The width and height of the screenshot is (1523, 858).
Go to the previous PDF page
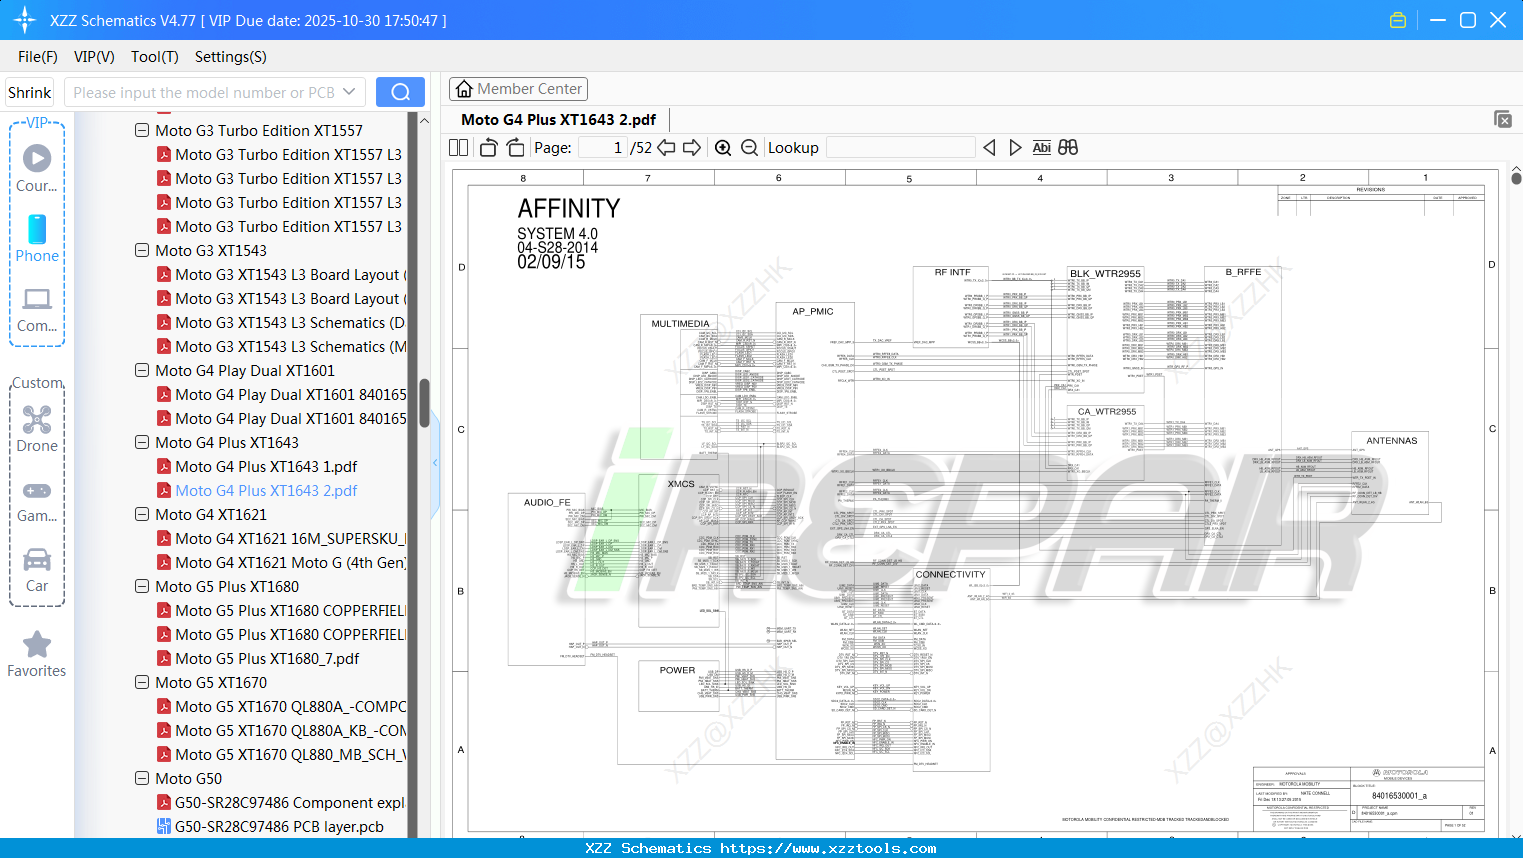(666, 148)
